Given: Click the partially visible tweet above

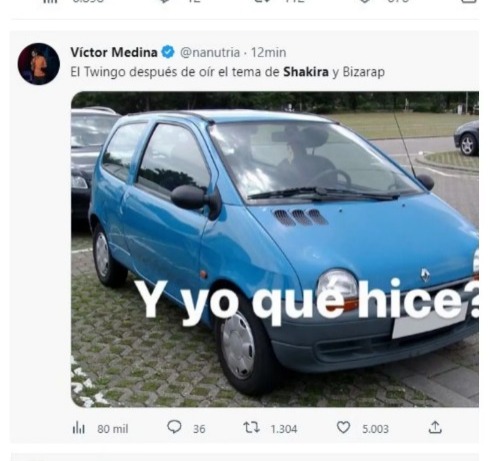Looking at the screenshot, I should [x=245, y=5].
